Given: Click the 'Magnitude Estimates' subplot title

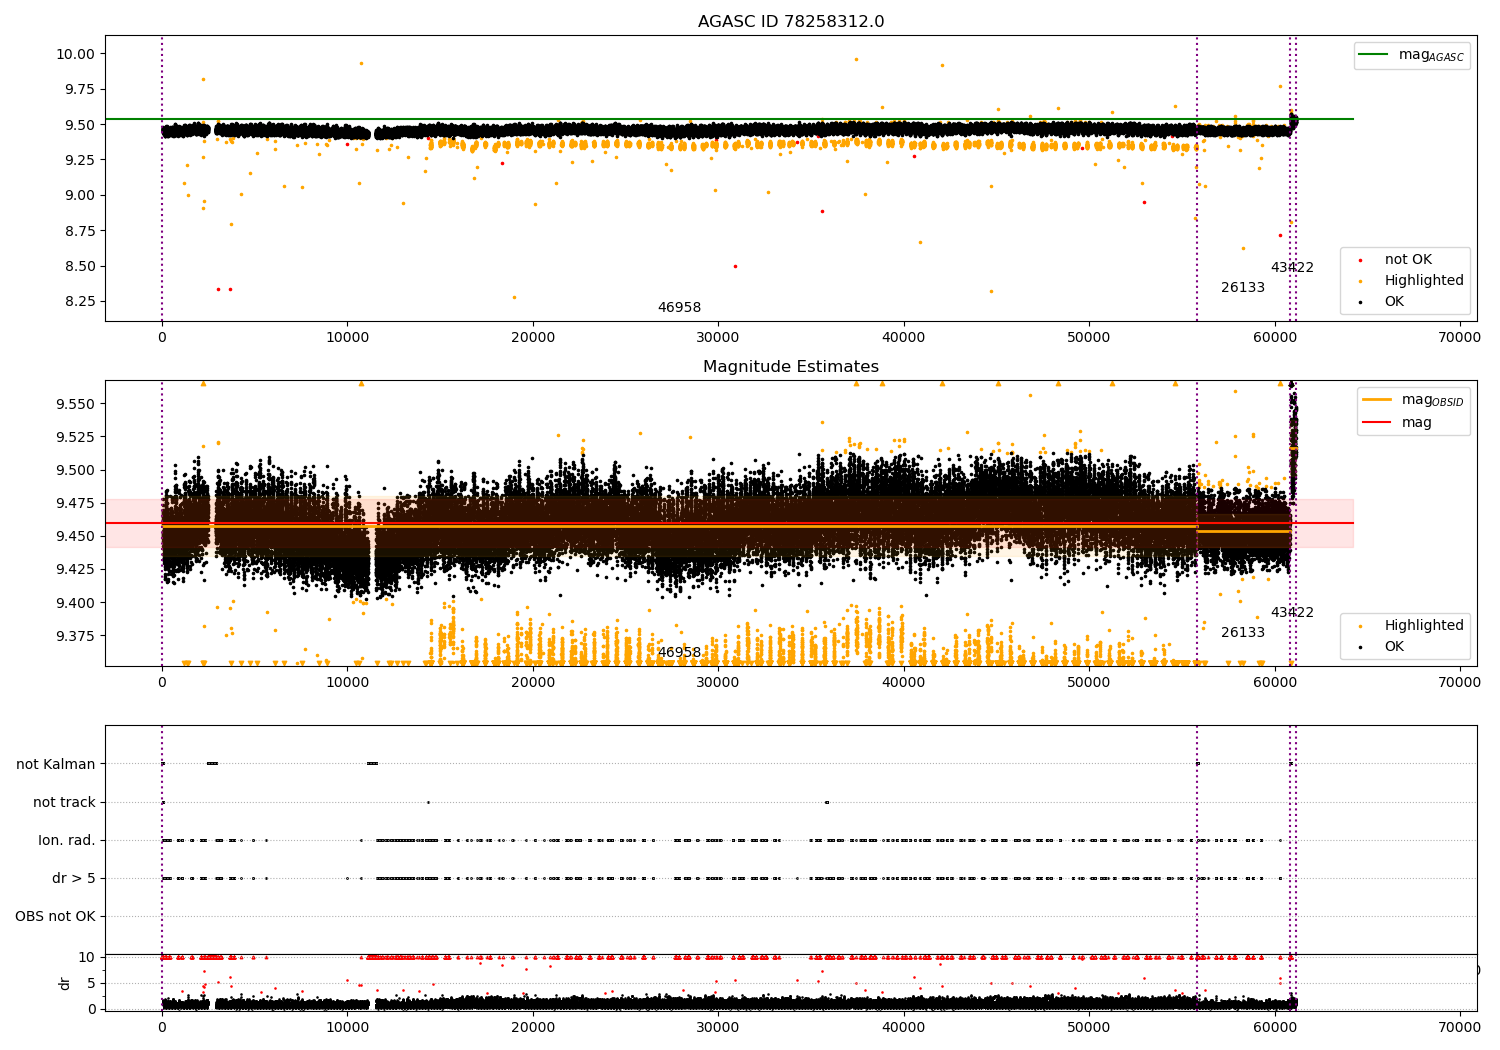Looking at the screenshot, I should point(791,367).
